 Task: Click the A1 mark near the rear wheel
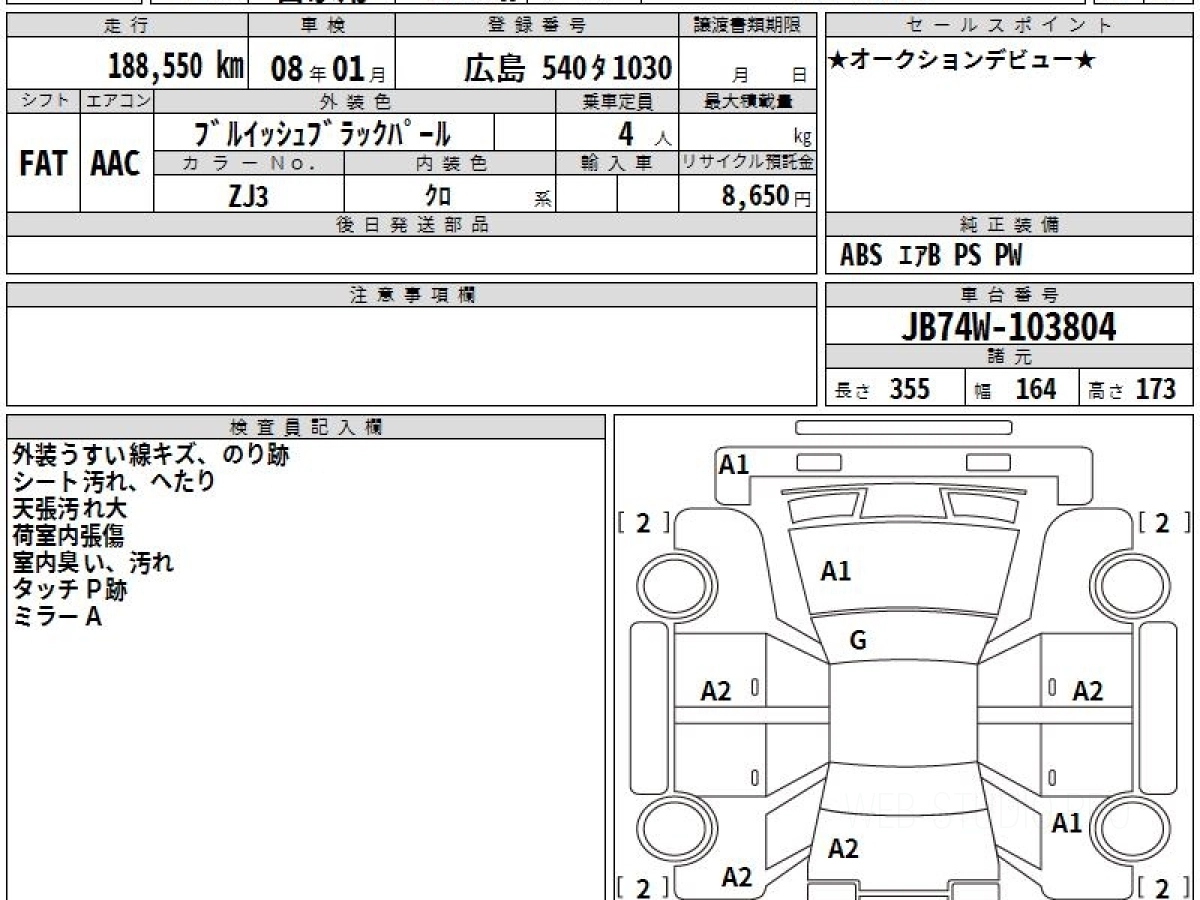(x=1067, y=823)
